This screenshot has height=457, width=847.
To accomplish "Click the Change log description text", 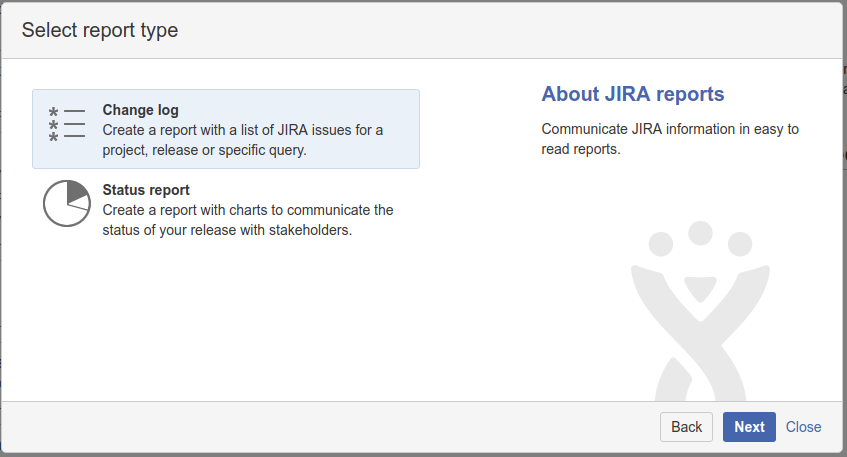I will pyautogui.click(x=243, y=140).
